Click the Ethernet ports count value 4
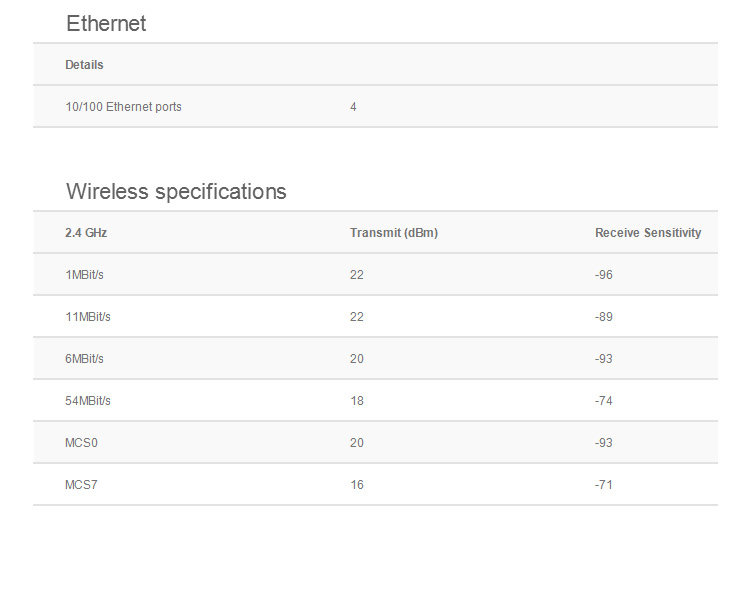The image size is (750, 590). pyautogui.click(x=353, y=107)
